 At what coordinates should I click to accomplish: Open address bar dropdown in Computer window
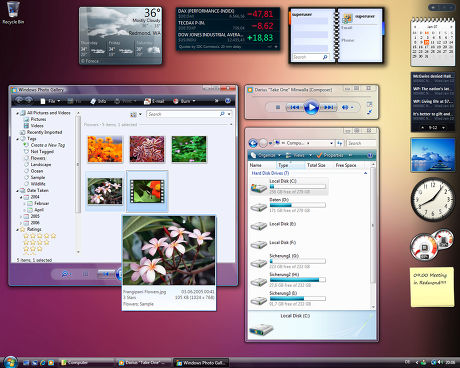click(x=331, y=143)
